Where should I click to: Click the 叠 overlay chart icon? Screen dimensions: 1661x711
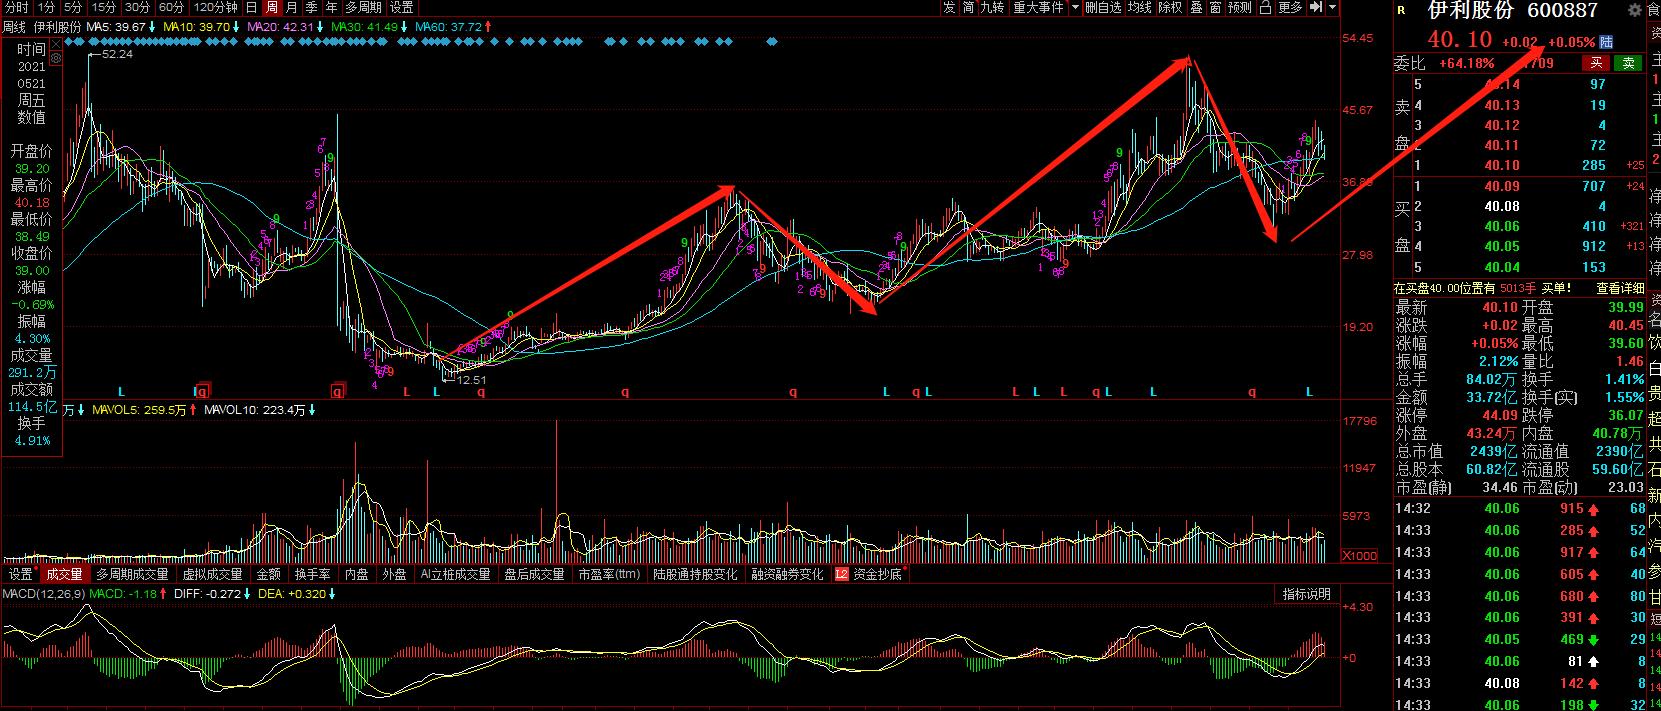1196,8
